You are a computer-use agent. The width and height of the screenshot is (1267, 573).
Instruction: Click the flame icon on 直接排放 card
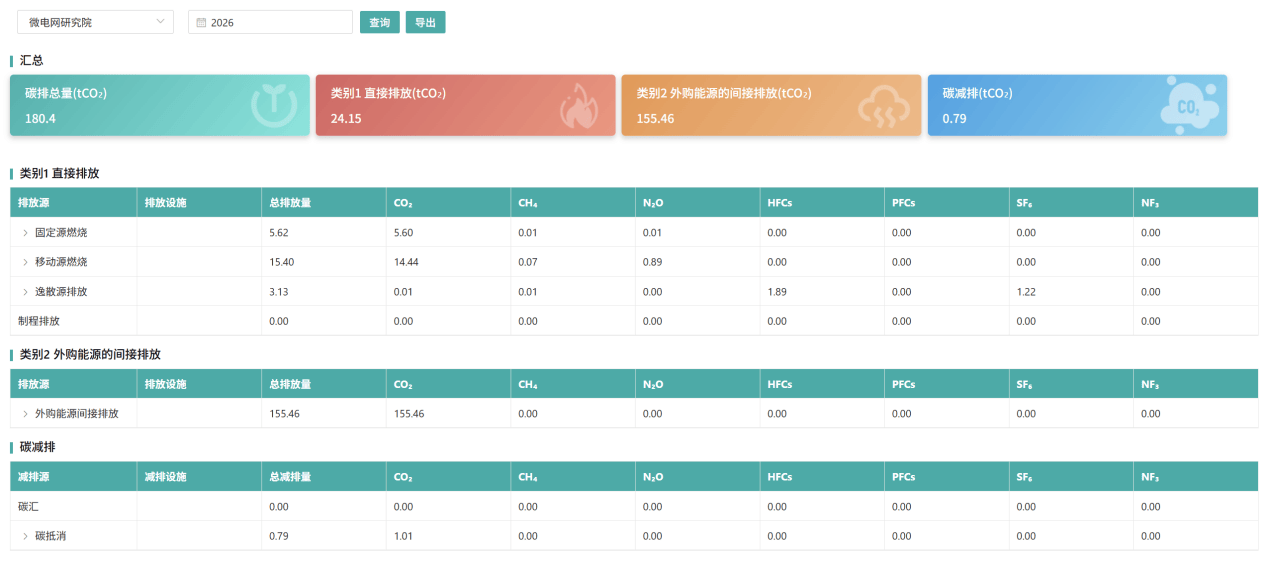tap(579, 106)
